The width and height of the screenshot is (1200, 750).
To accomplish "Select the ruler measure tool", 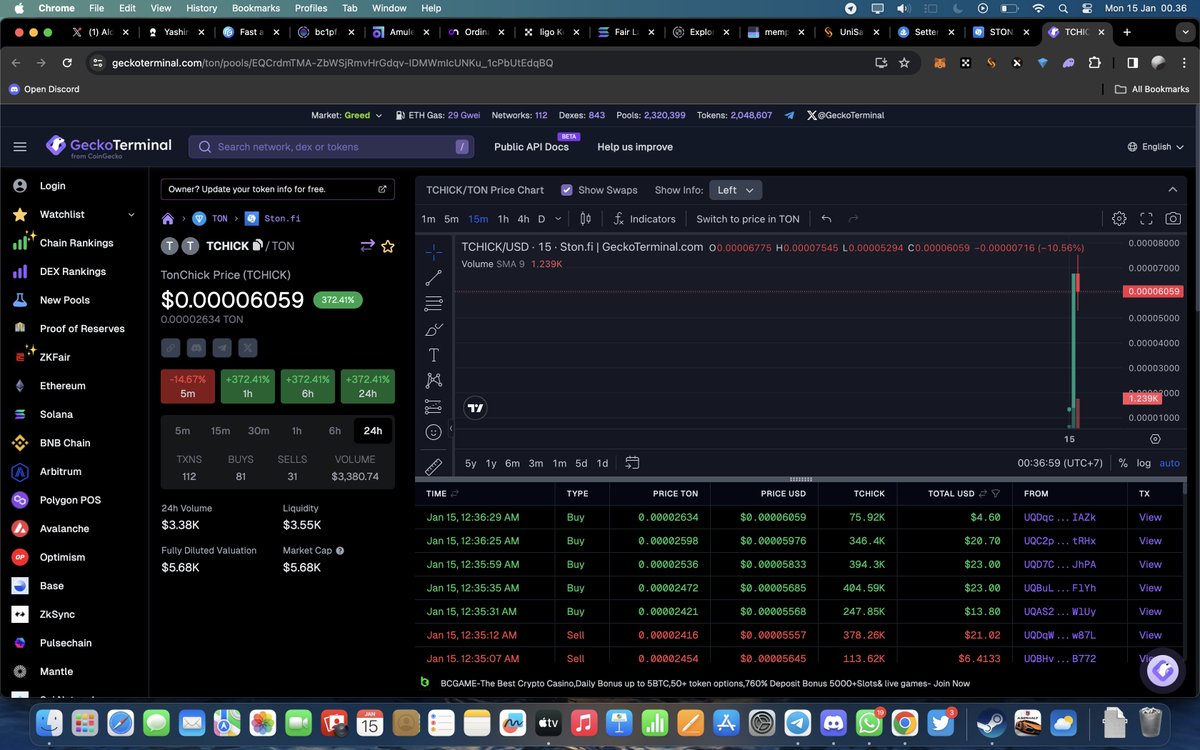I will pos(433,466).
